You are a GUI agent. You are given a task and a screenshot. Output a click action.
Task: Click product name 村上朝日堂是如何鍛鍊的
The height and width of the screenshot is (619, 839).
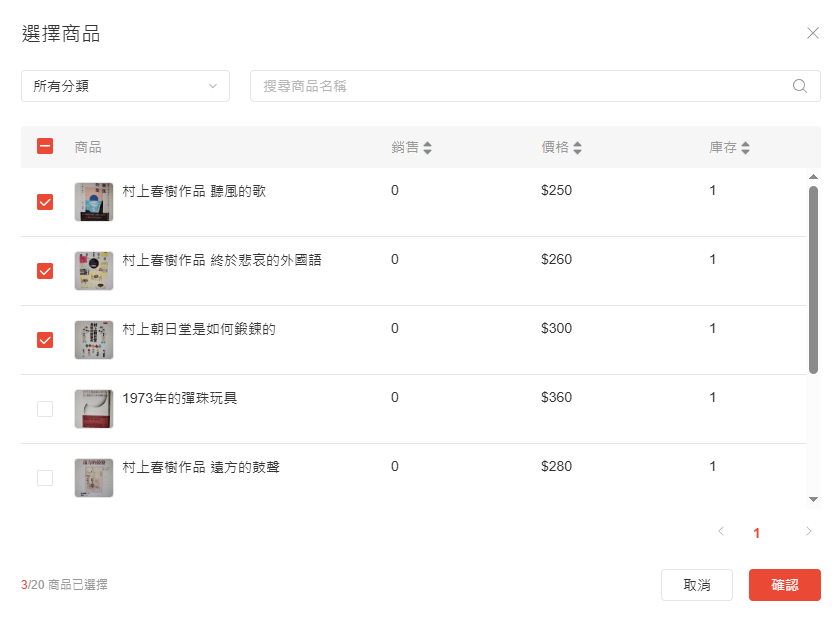point(199,329)
